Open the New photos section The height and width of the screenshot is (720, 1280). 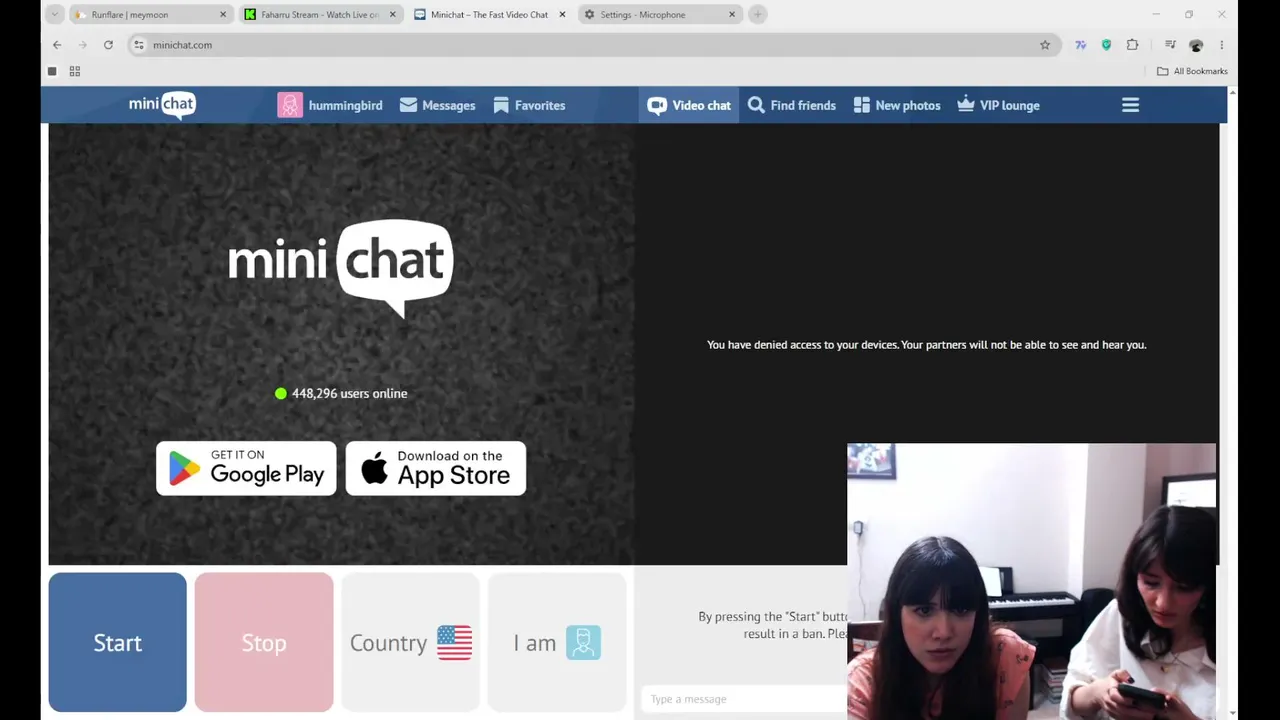coord(897,105)
